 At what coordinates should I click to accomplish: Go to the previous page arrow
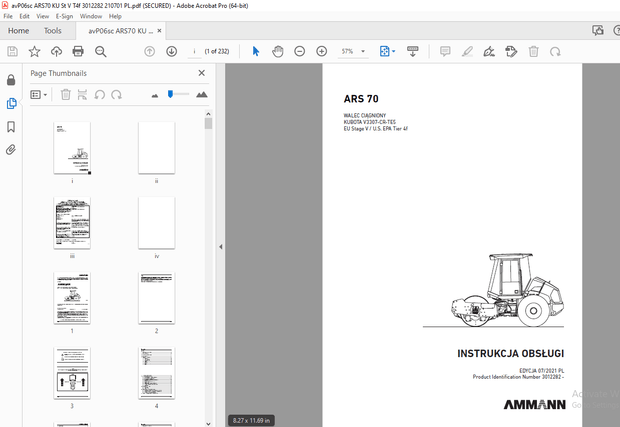pos(149,51)
